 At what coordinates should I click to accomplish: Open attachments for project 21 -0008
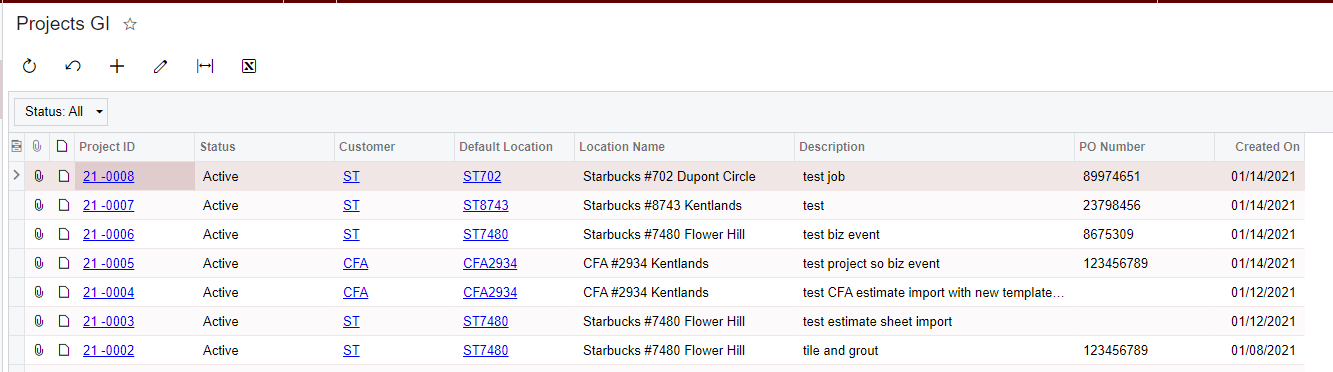pyautogui.click(x=38, y=177)
